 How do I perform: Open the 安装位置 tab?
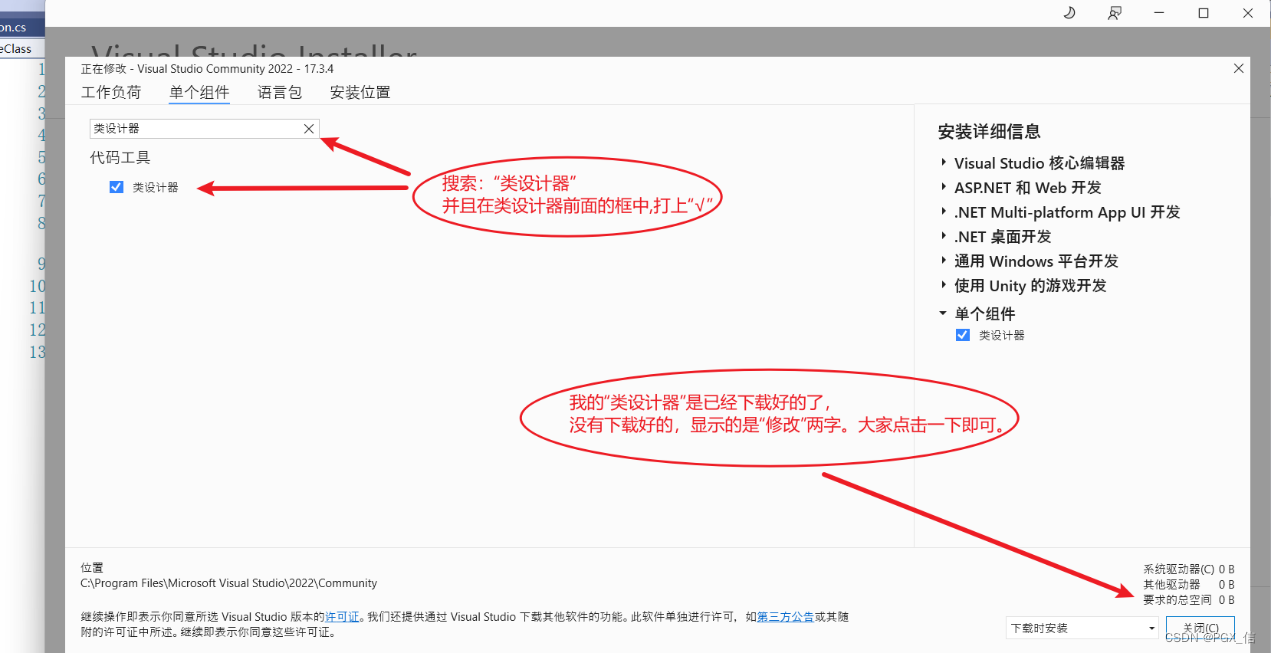click(x=360, y=92)
